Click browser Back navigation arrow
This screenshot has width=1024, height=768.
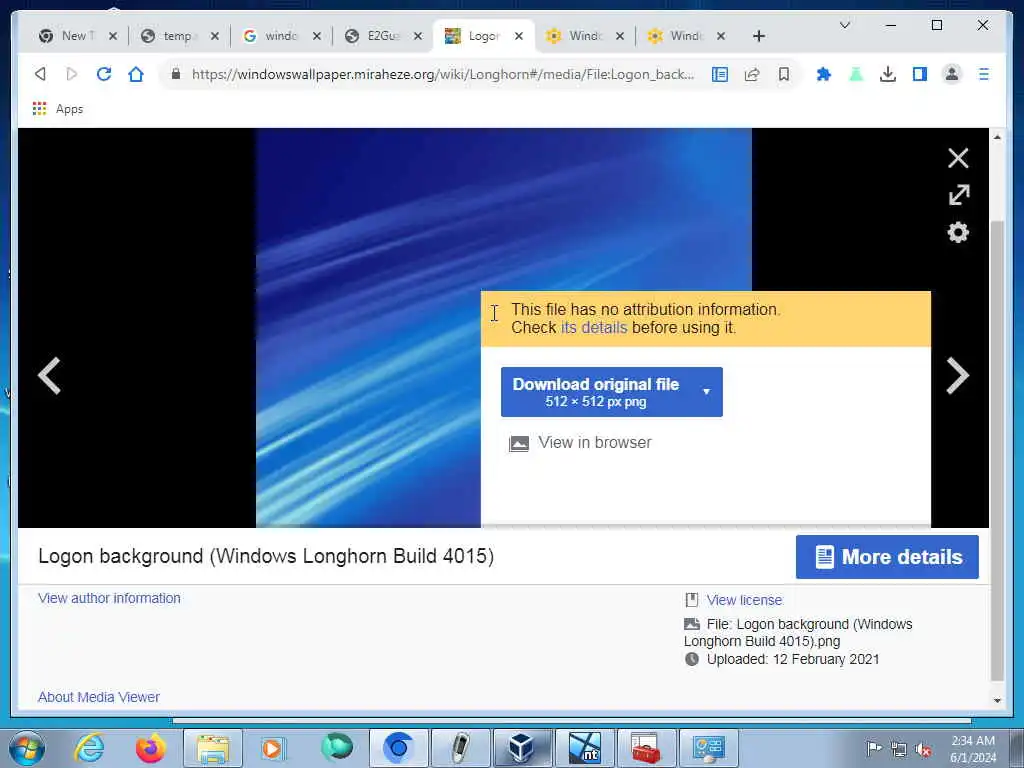point(40,74)
